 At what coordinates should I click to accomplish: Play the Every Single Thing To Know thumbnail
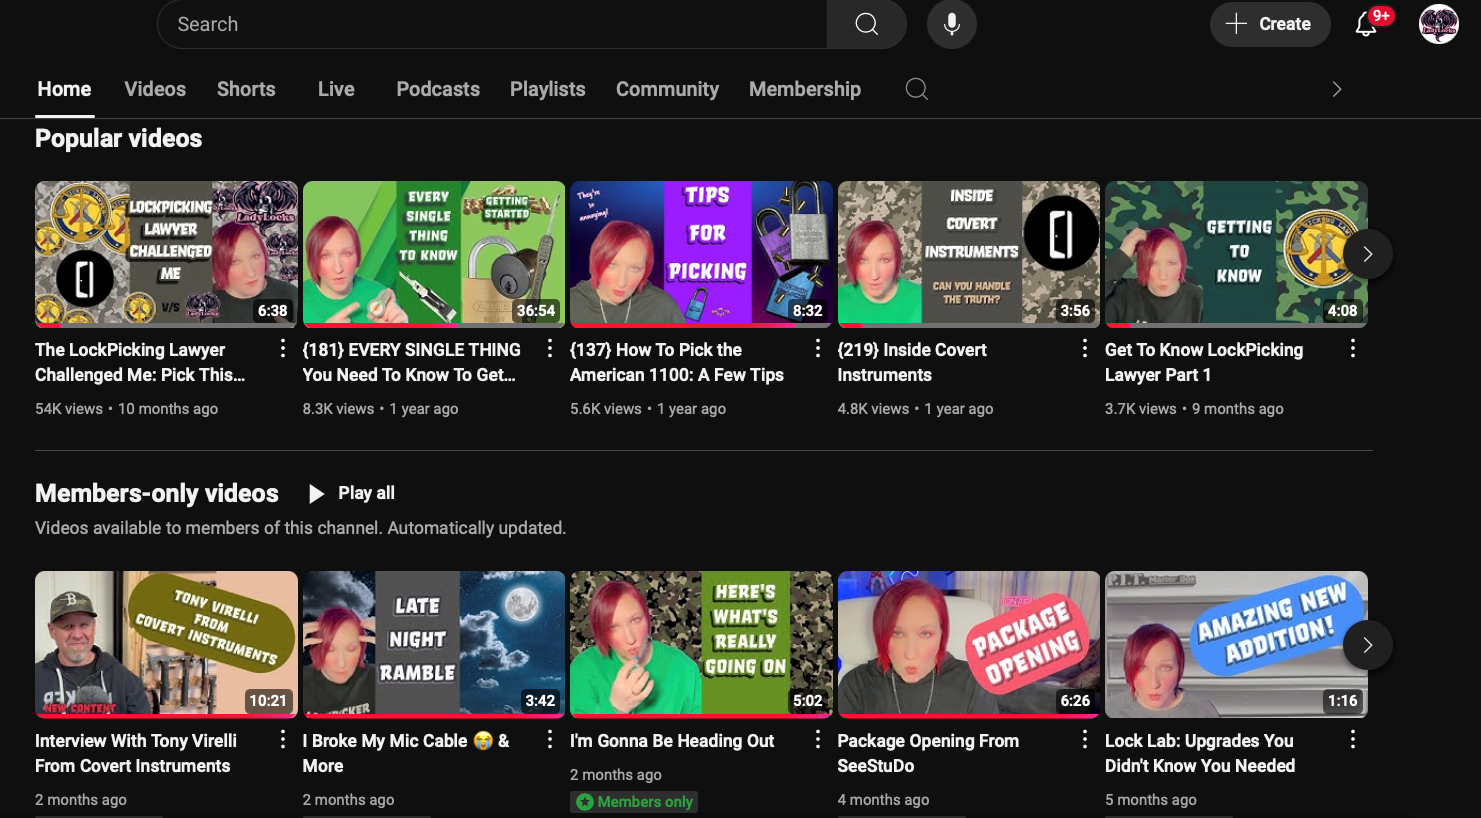click(x=434, y=254)
